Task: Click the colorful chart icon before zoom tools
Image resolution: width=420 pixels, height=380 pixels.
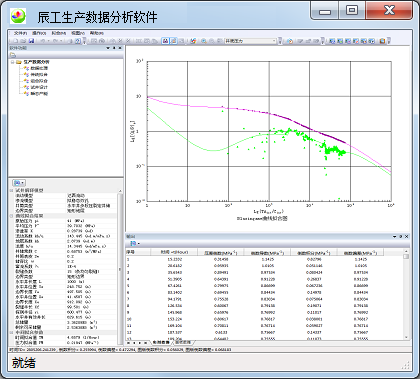Action: [x=193, y=41]
